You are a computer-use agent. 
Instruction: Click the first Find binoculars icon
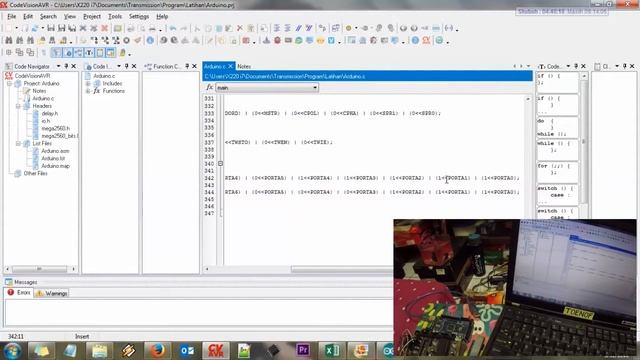click(9, 40)
